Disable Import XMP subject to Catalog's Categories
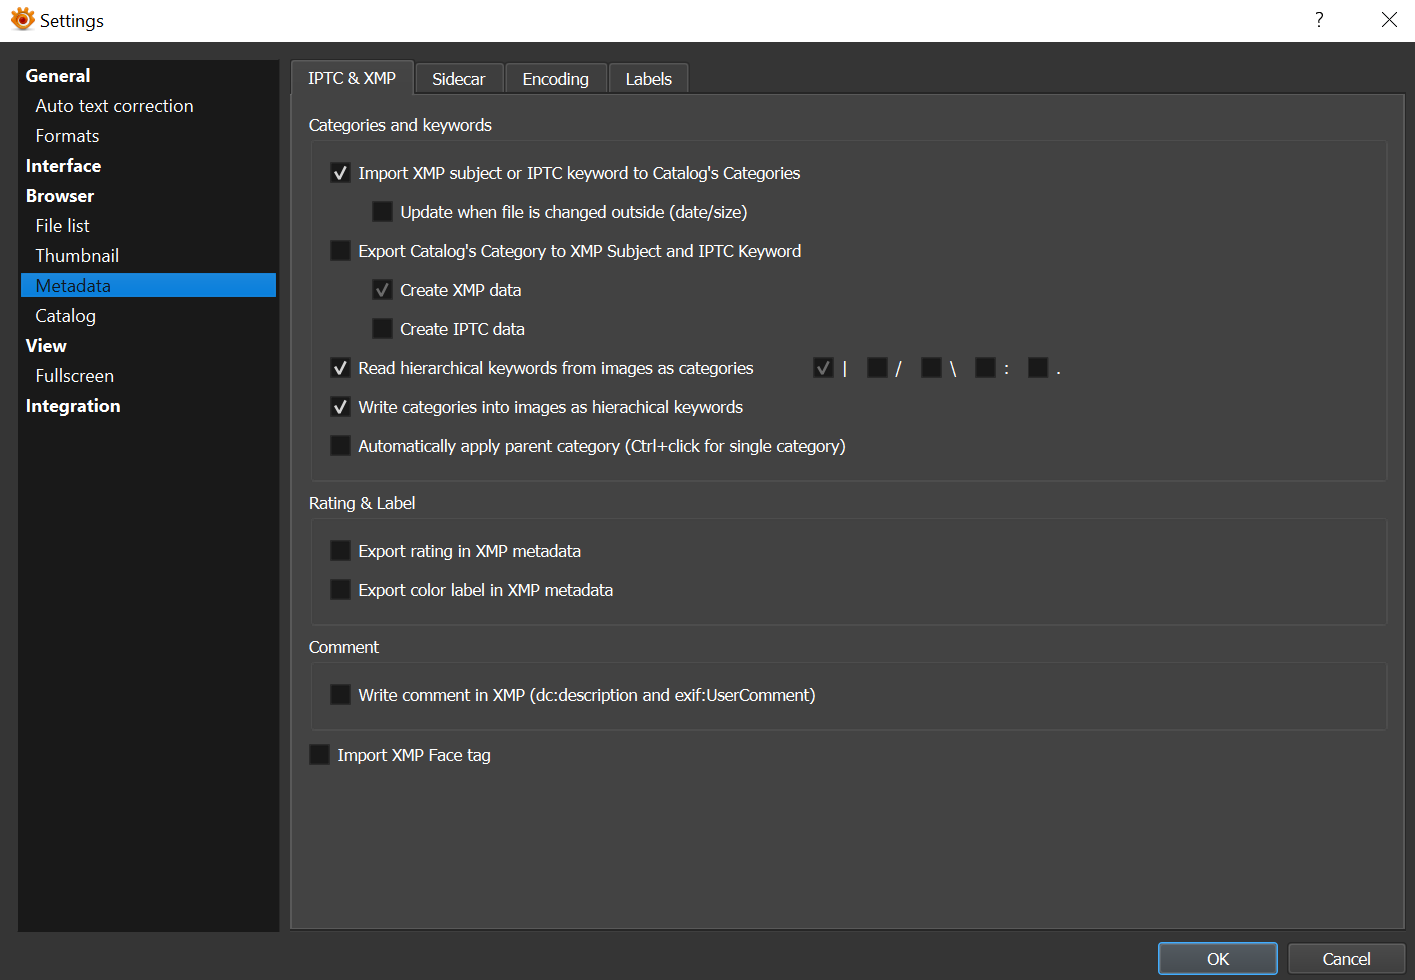 click(x=341, y=173)
